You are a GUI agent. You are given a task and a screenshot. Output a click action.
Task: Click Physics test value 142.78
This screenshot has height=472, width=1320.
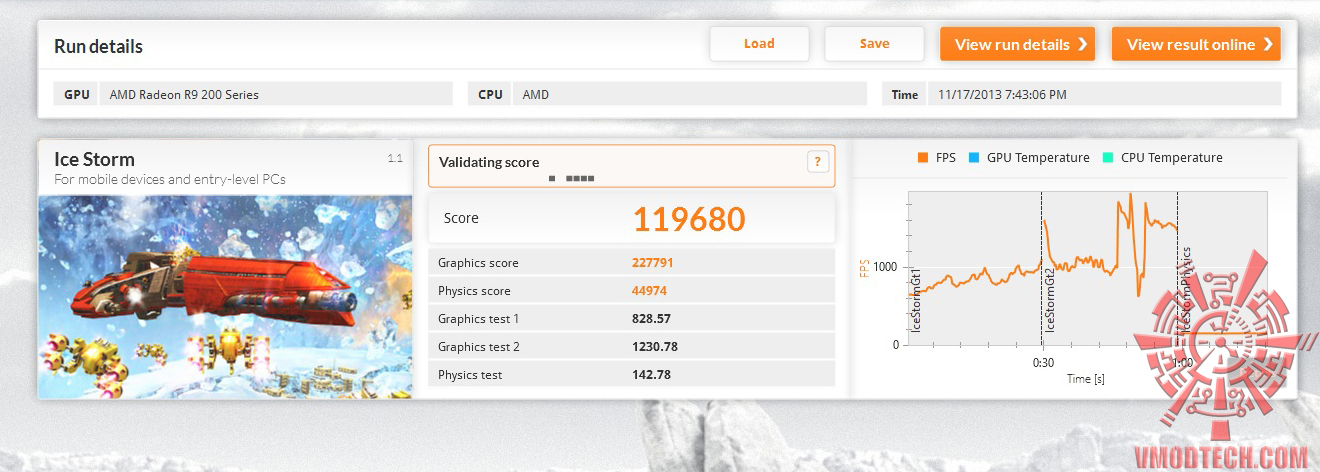(x=651, y=375)
